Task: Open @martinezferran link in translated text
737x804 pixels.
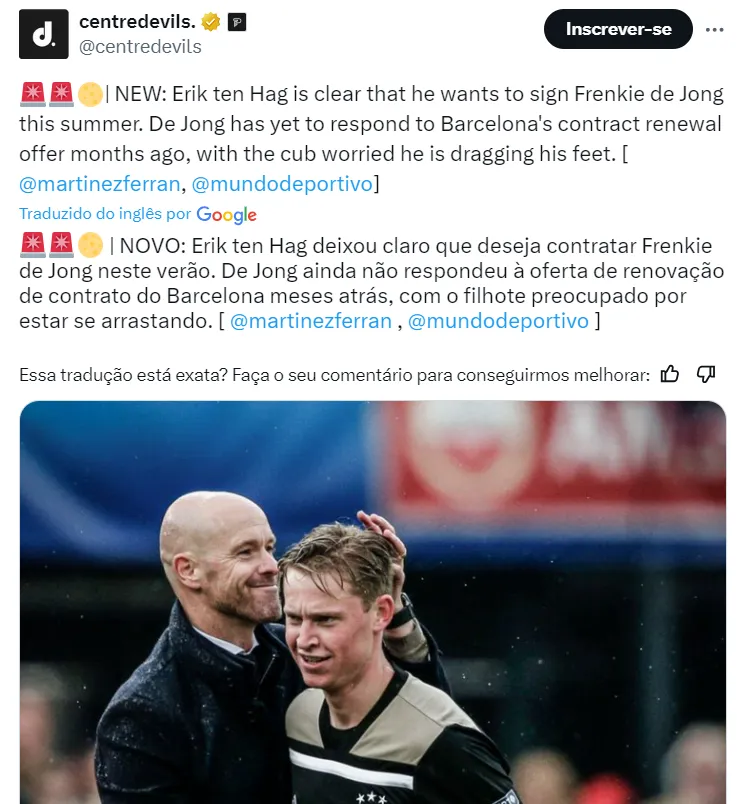Action: (311, 321)
